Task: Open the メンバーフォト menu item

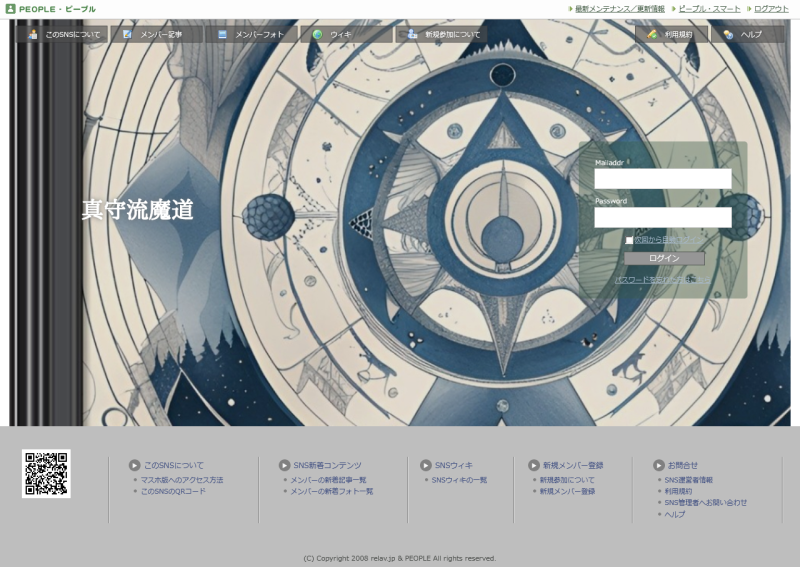Action: (x=258, y=34)
